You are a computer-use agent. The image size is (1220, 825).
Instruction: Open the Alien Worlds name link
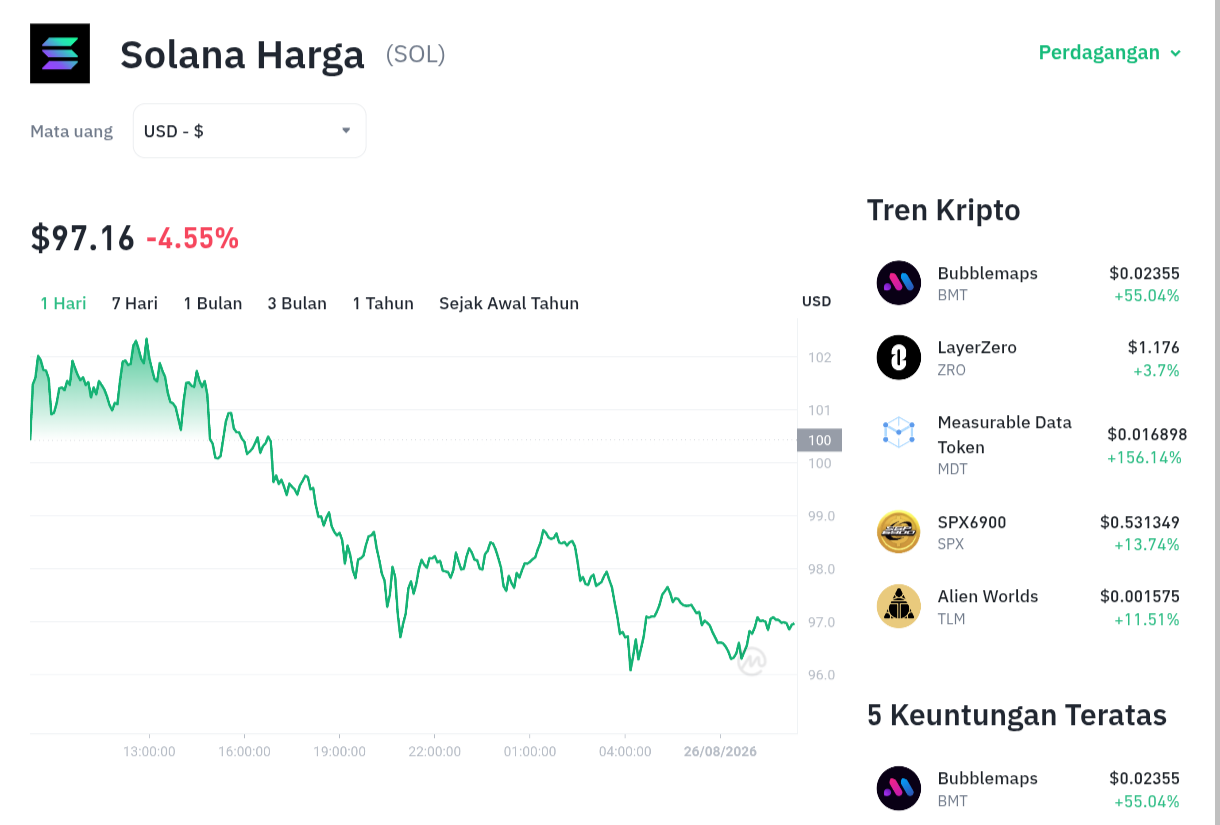pos(988,596)
